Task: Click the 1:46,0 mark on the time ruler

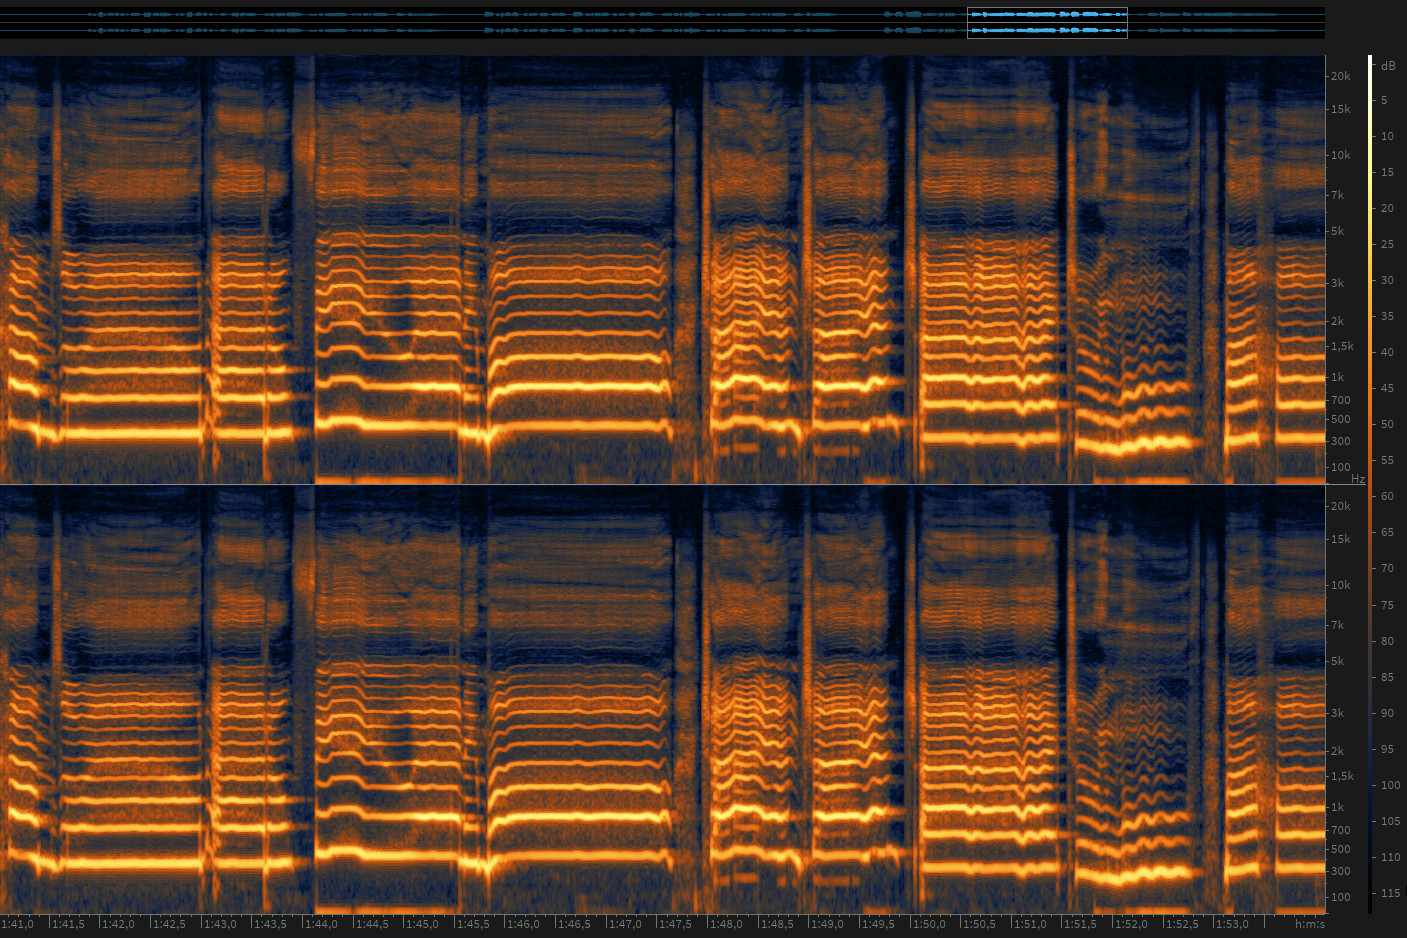Action: tap(524, 924)
